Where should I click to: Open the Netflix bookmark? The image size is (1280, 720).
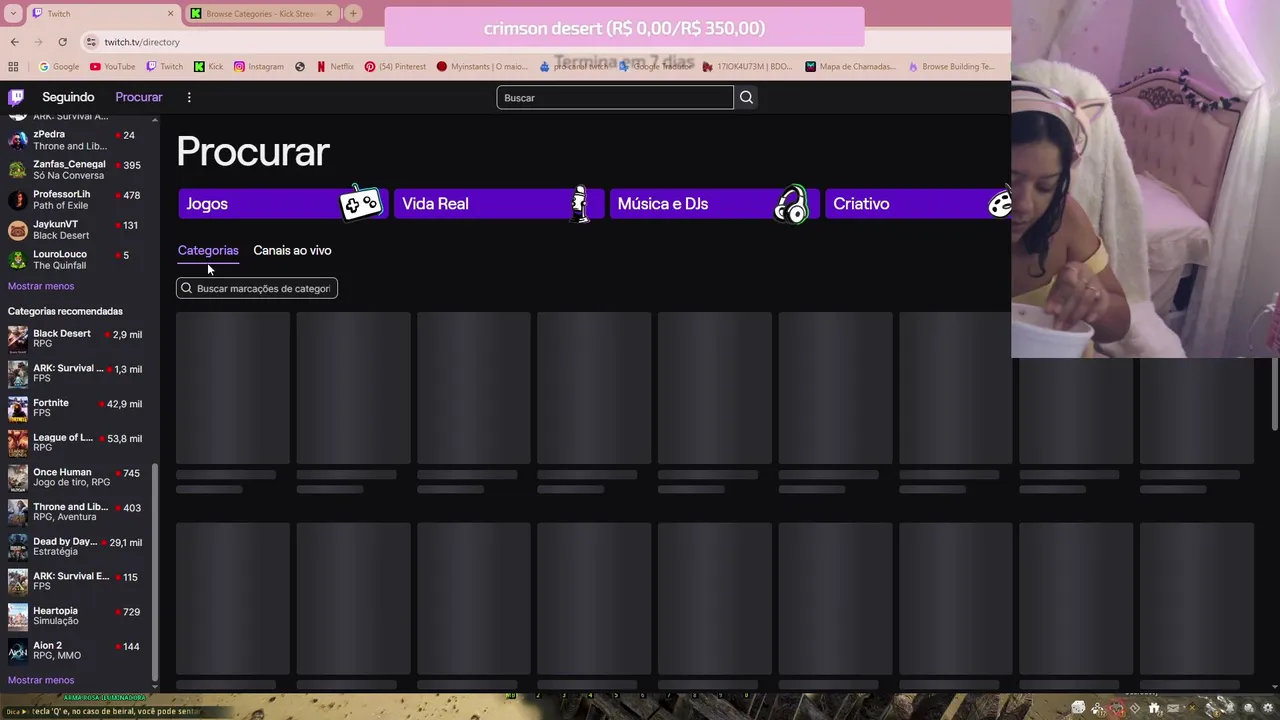[x=335, y=67]
